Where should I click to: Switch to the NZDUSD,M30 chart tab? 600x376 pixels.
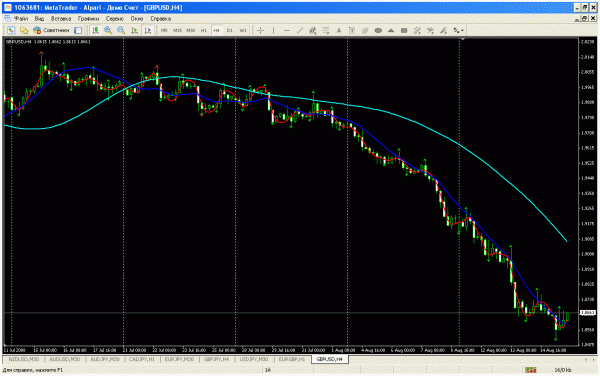(24, 359)
